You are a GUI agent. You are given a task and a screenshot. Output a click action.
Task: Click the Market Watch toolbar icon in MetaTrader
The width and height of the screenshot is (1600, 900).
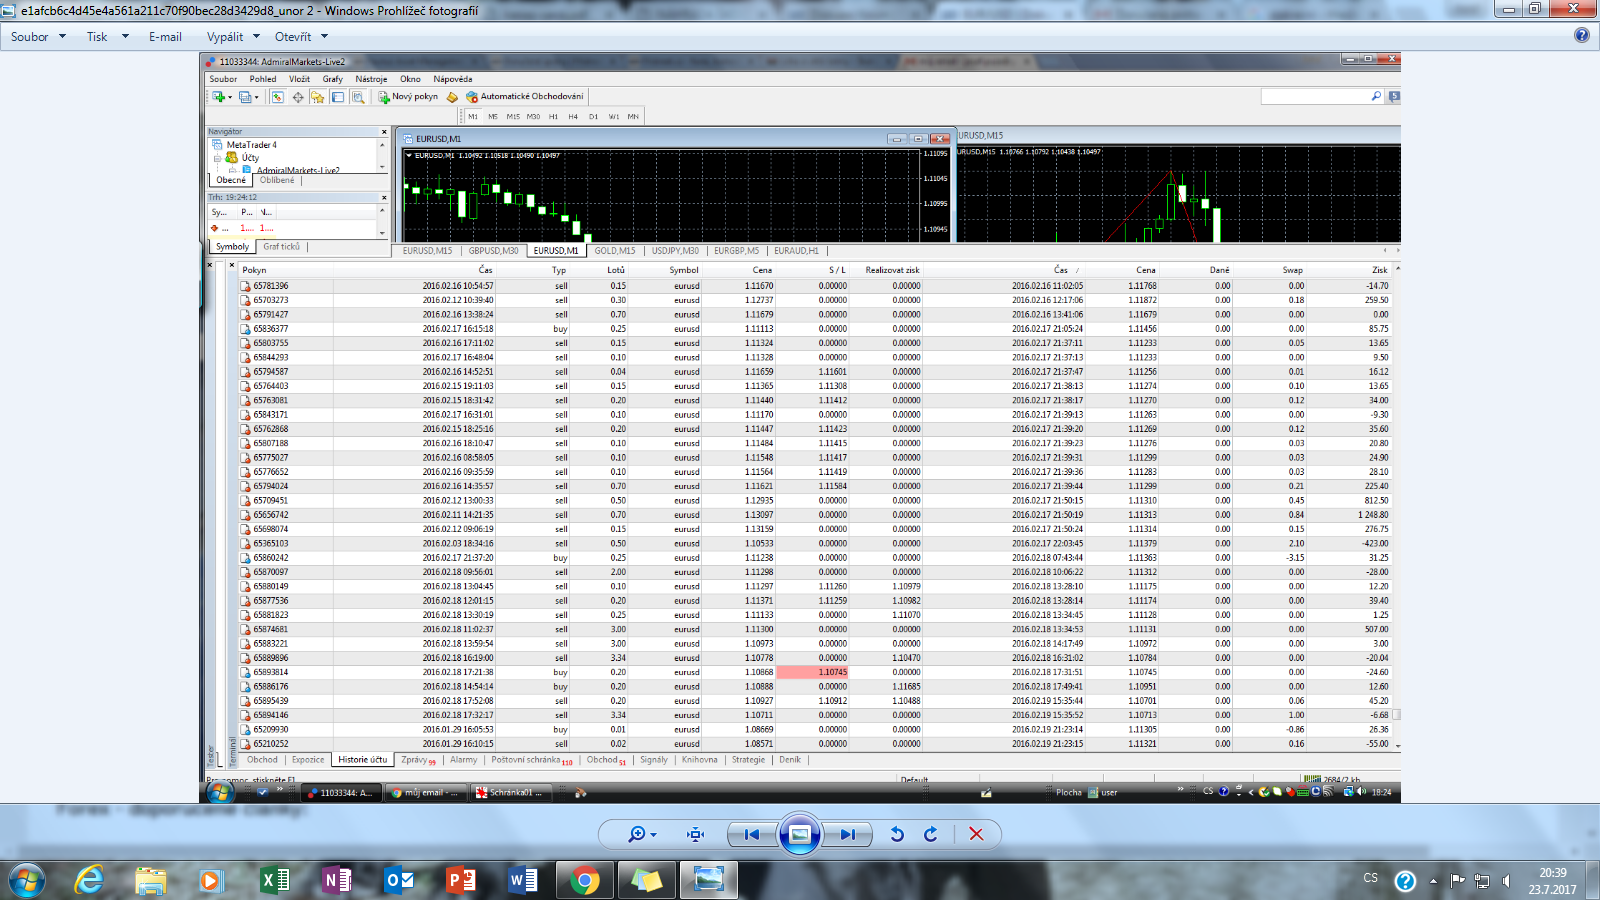[278, 97]
